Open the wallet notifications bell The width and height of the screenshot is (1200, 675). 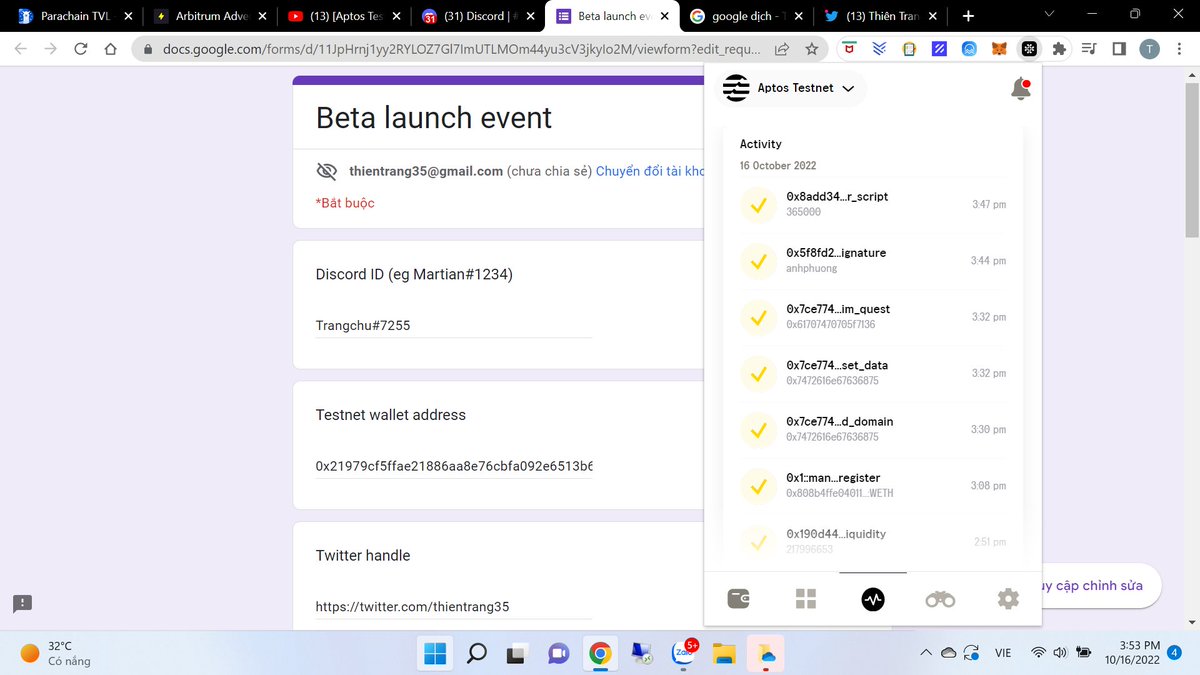[1020, 88]
